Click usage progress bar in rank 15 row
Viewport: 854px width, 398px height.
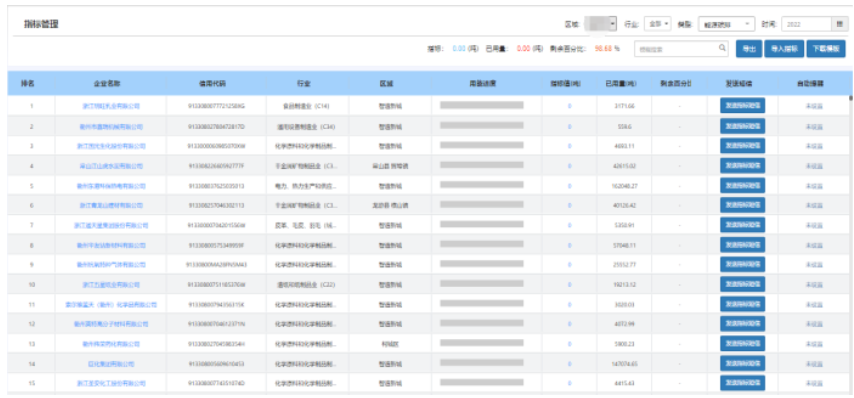coord(481,382)
